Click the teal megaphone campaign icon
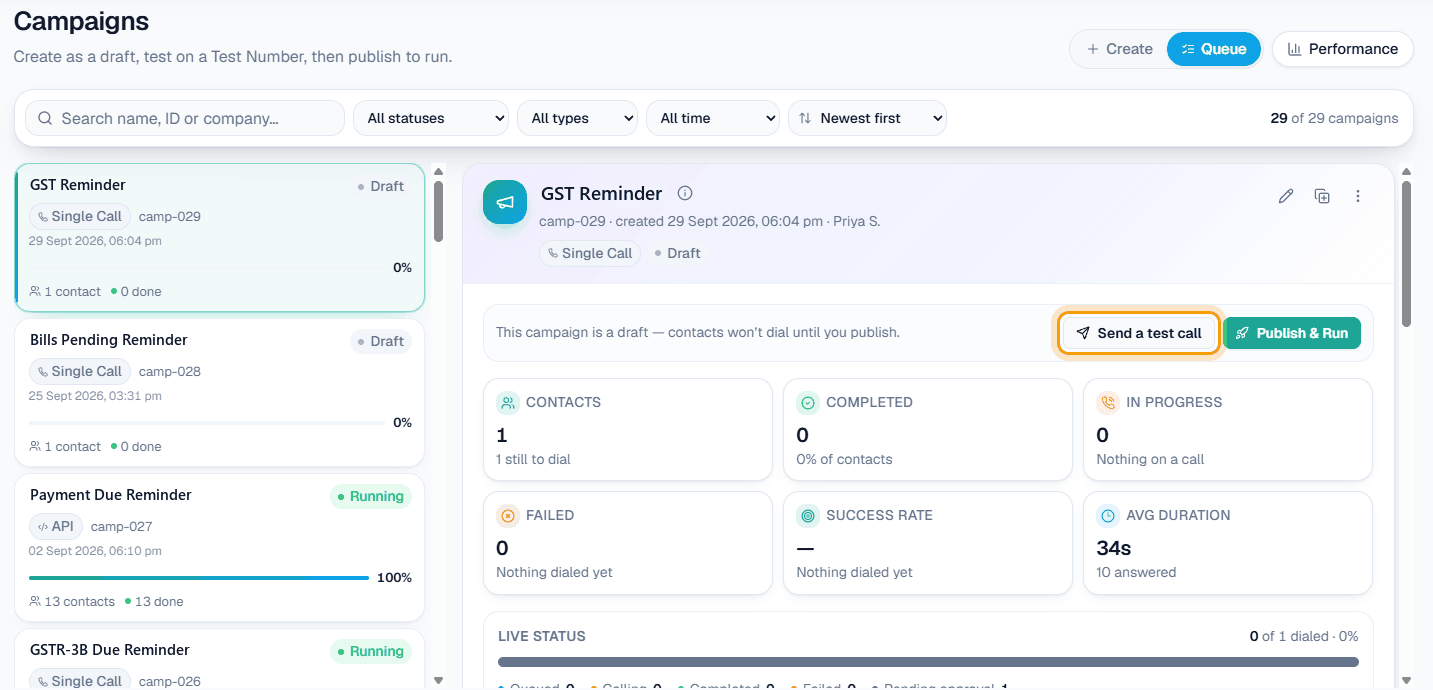The height and width of the screenshot is (690, 1433). tap(505, 202)
